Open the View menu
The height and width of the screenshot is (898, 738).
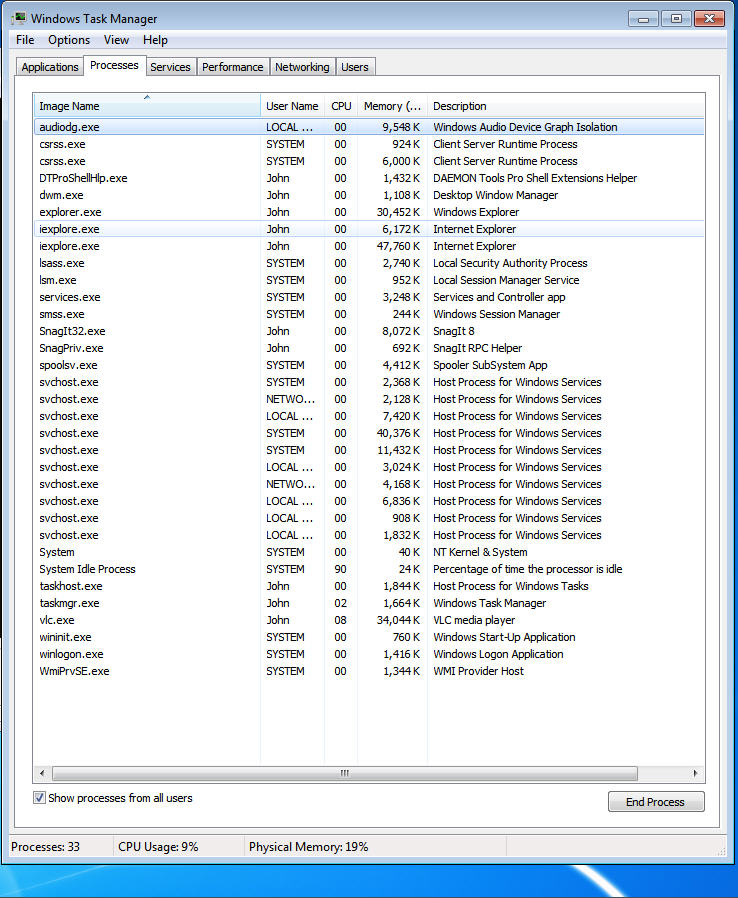116,40
